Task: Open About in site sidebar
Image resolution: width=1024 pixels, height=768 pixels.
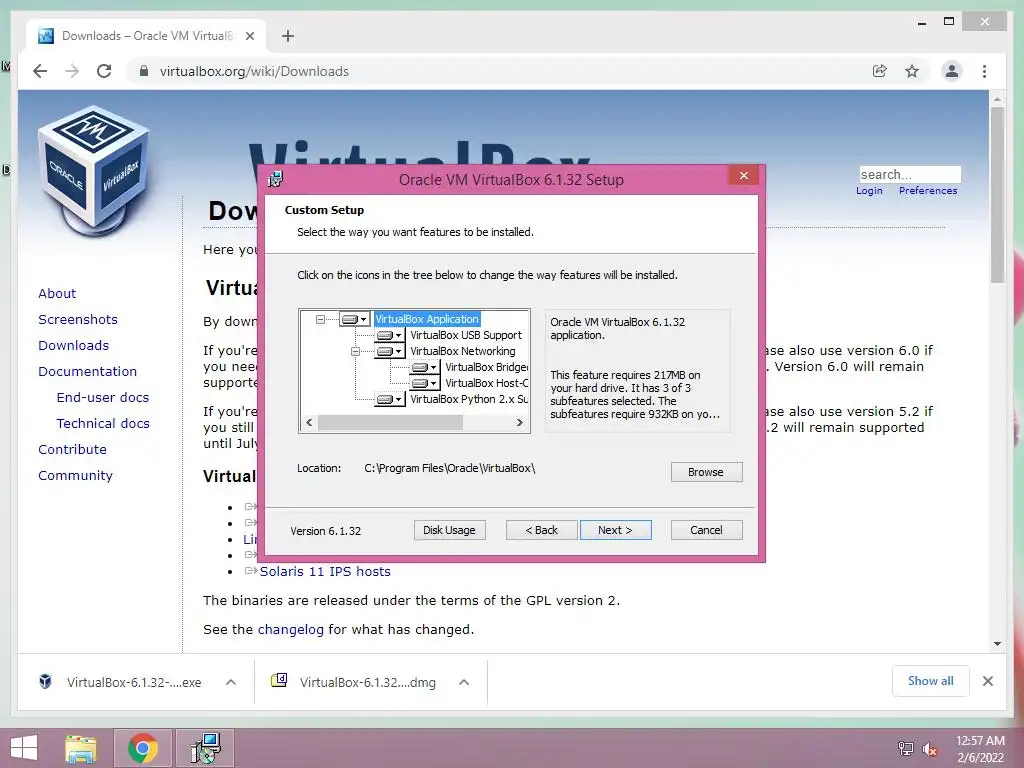Action: [x=57, y=293]
